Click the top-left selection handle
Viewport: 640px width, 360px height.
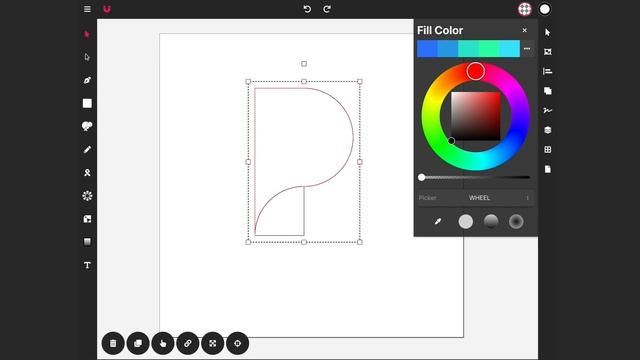click(248, 82)
